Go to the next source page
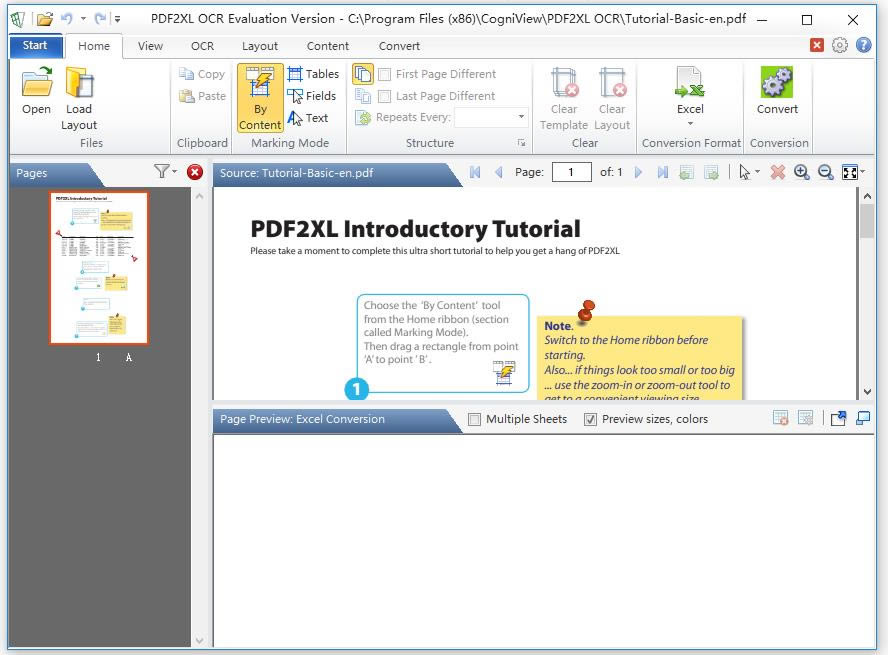888x655 pixels. tap(638, 172)
